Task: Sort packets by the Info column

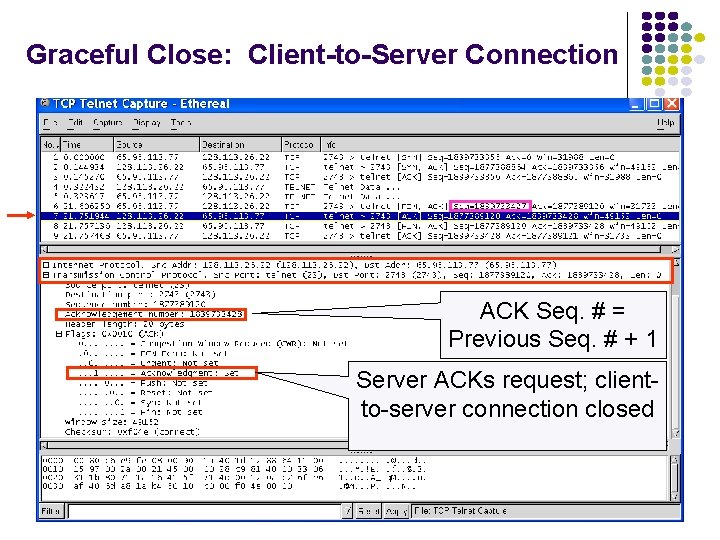Action: point(500,145)
